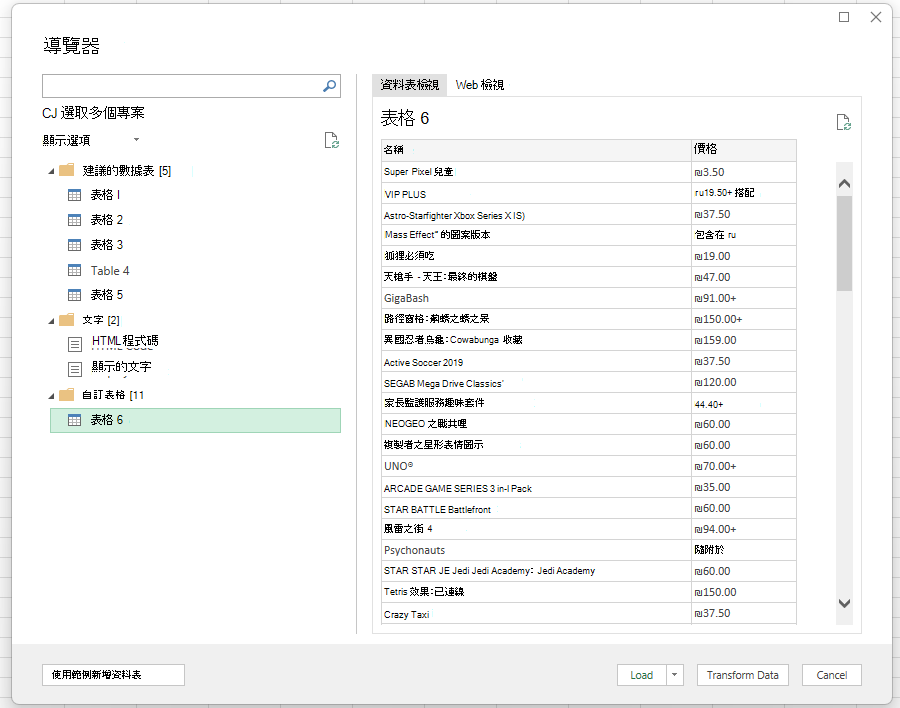This screenshot has width=900, height=708.
Task: Click the table icon of selected 表格 6
Action: [x=75, y=420]
